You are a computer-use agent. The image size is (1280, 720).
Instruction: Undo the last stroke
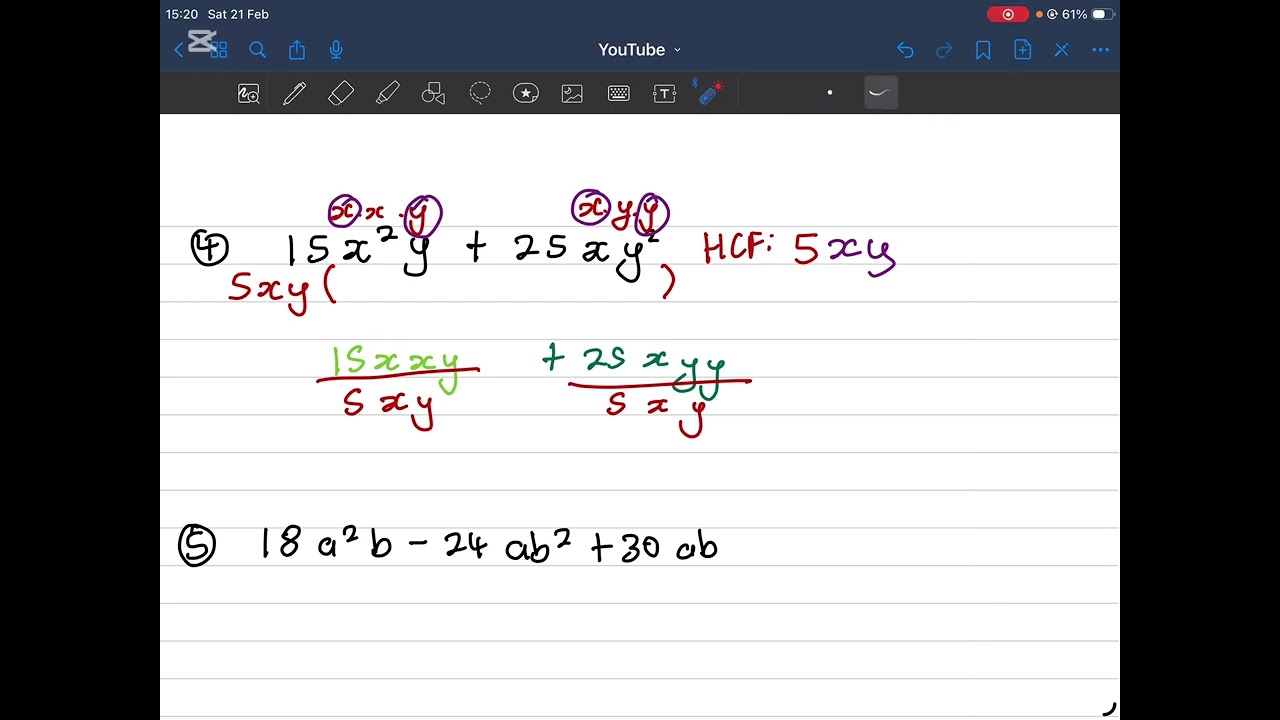pos(905,50)
